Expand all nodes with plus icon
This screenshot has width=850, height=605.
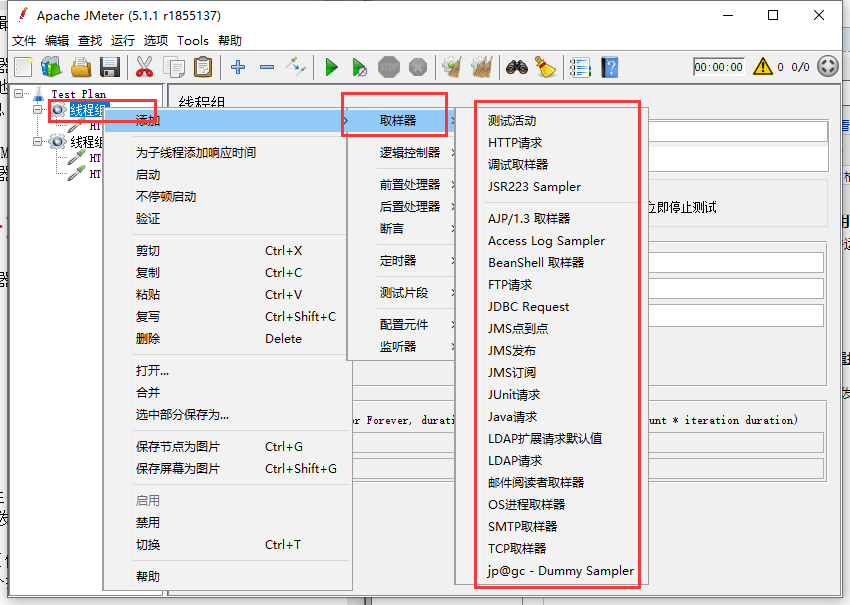[237, 67]
